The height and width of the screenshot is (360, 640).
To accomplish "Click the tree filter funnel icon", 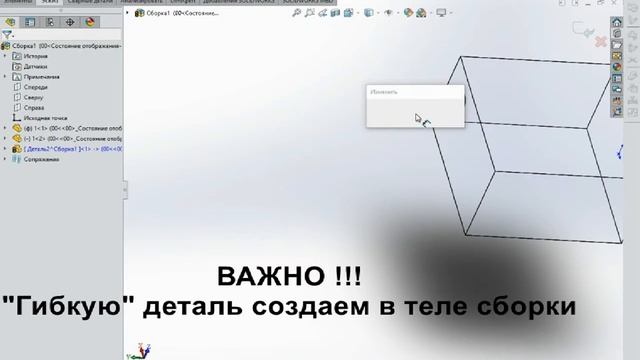I will 7,35.
